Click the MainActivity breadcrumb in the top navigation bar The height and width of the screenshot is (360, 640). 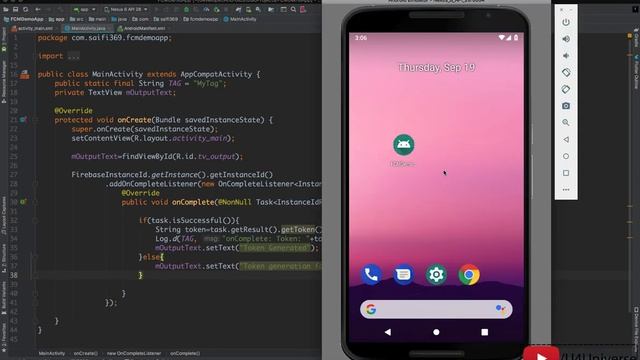coord(240,19)
